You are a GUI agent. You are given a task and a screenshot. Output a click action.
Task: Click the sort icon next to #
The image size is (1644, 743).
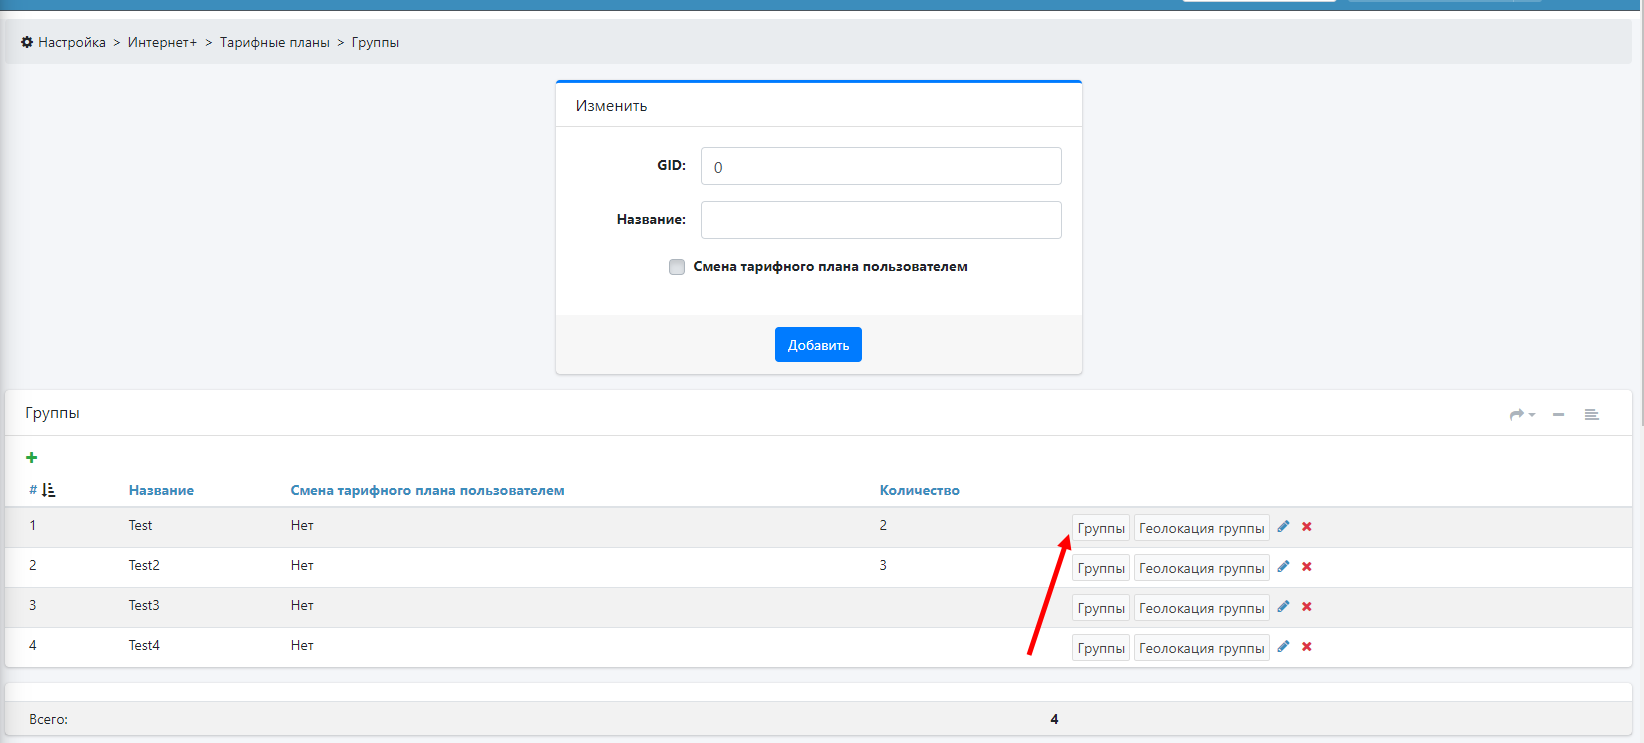coord(48,490)
